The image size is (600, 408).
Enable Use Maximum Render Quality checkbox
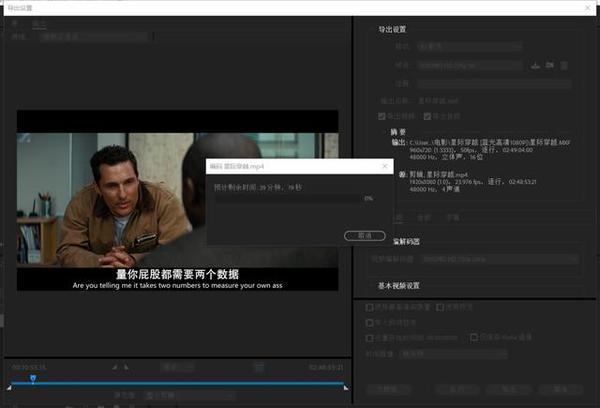tap(369, 307)
